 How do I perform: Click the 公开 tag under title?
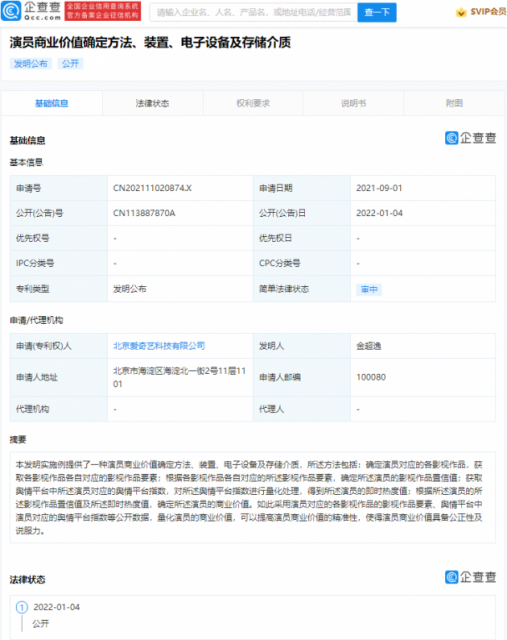click(x=70, y=64)
